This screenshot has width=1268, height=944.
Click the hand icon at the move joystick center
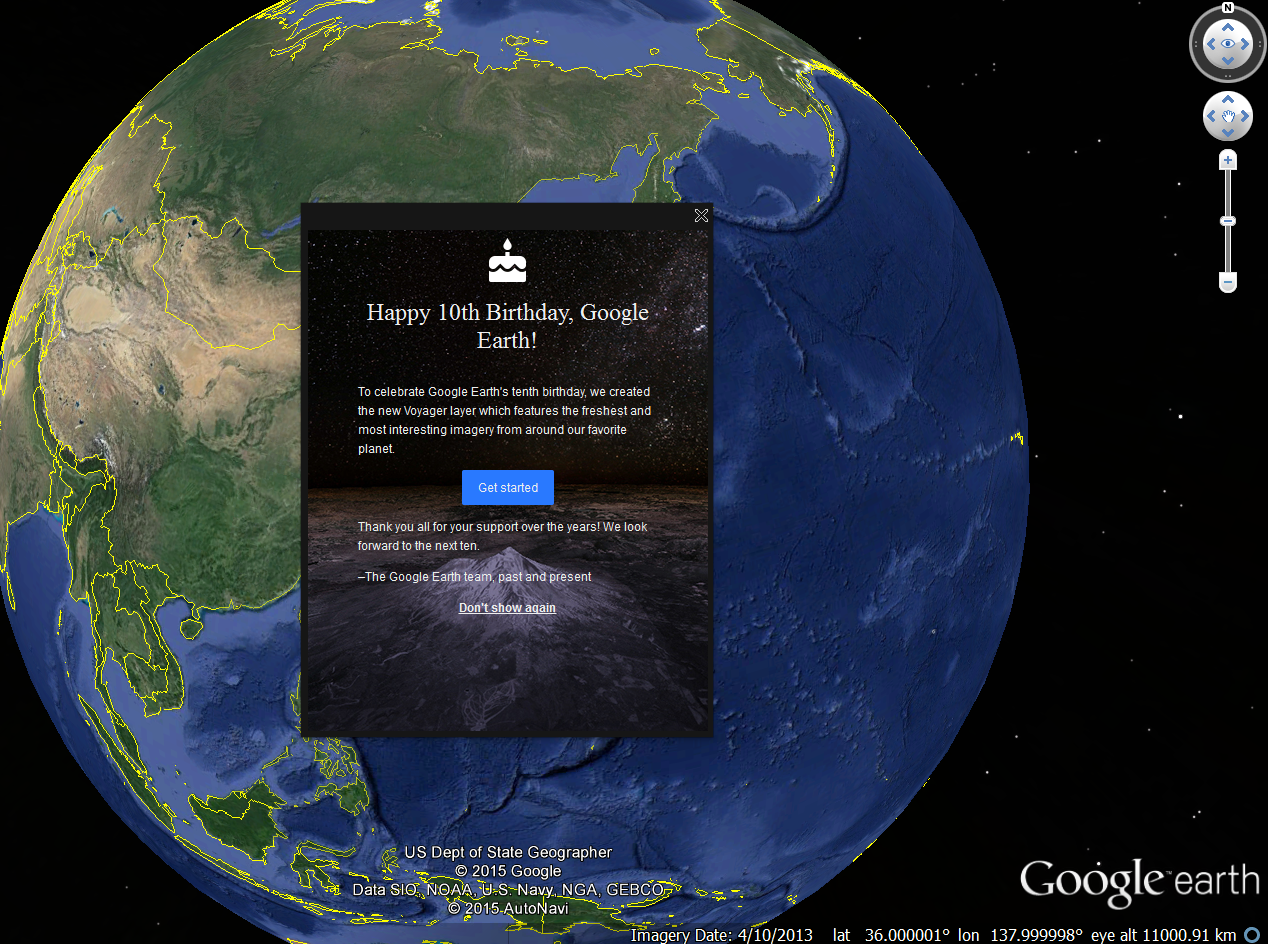click(1228, 117)
